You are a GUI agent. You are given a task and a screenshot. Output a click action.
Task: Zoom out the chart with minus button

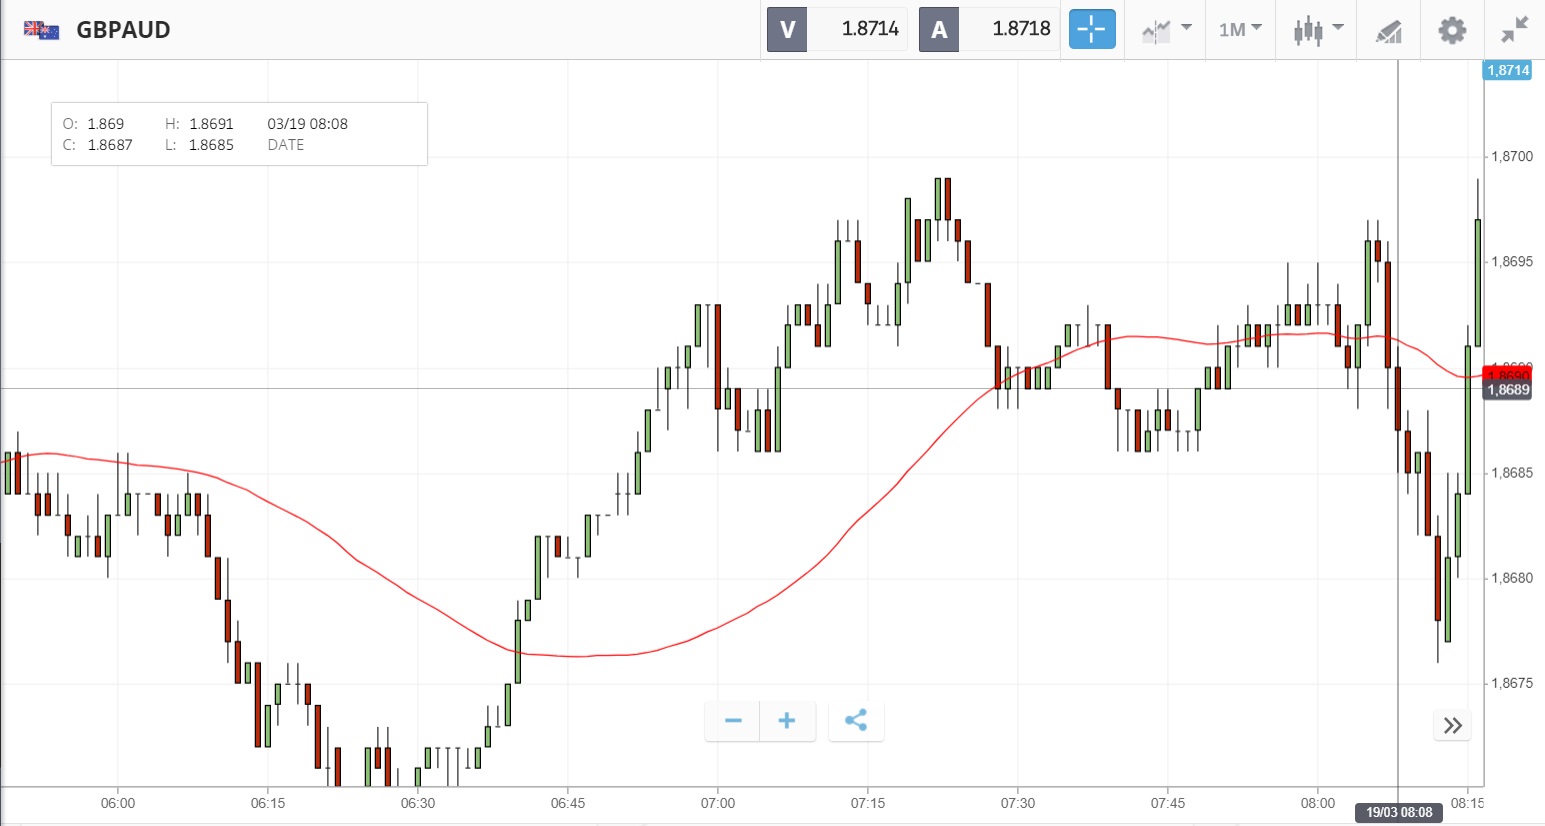click(x=733, y=721)
